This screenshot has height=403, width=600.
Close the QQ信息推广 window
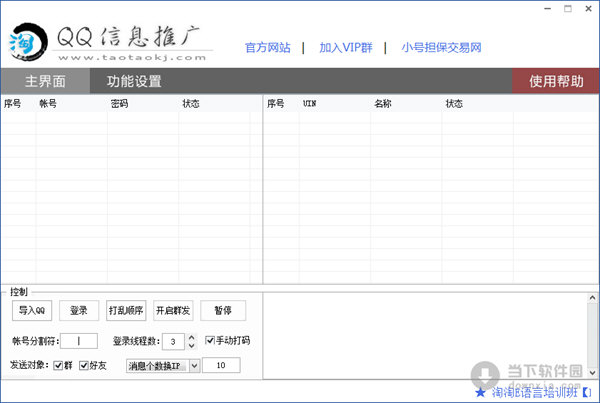coord(589,8)
